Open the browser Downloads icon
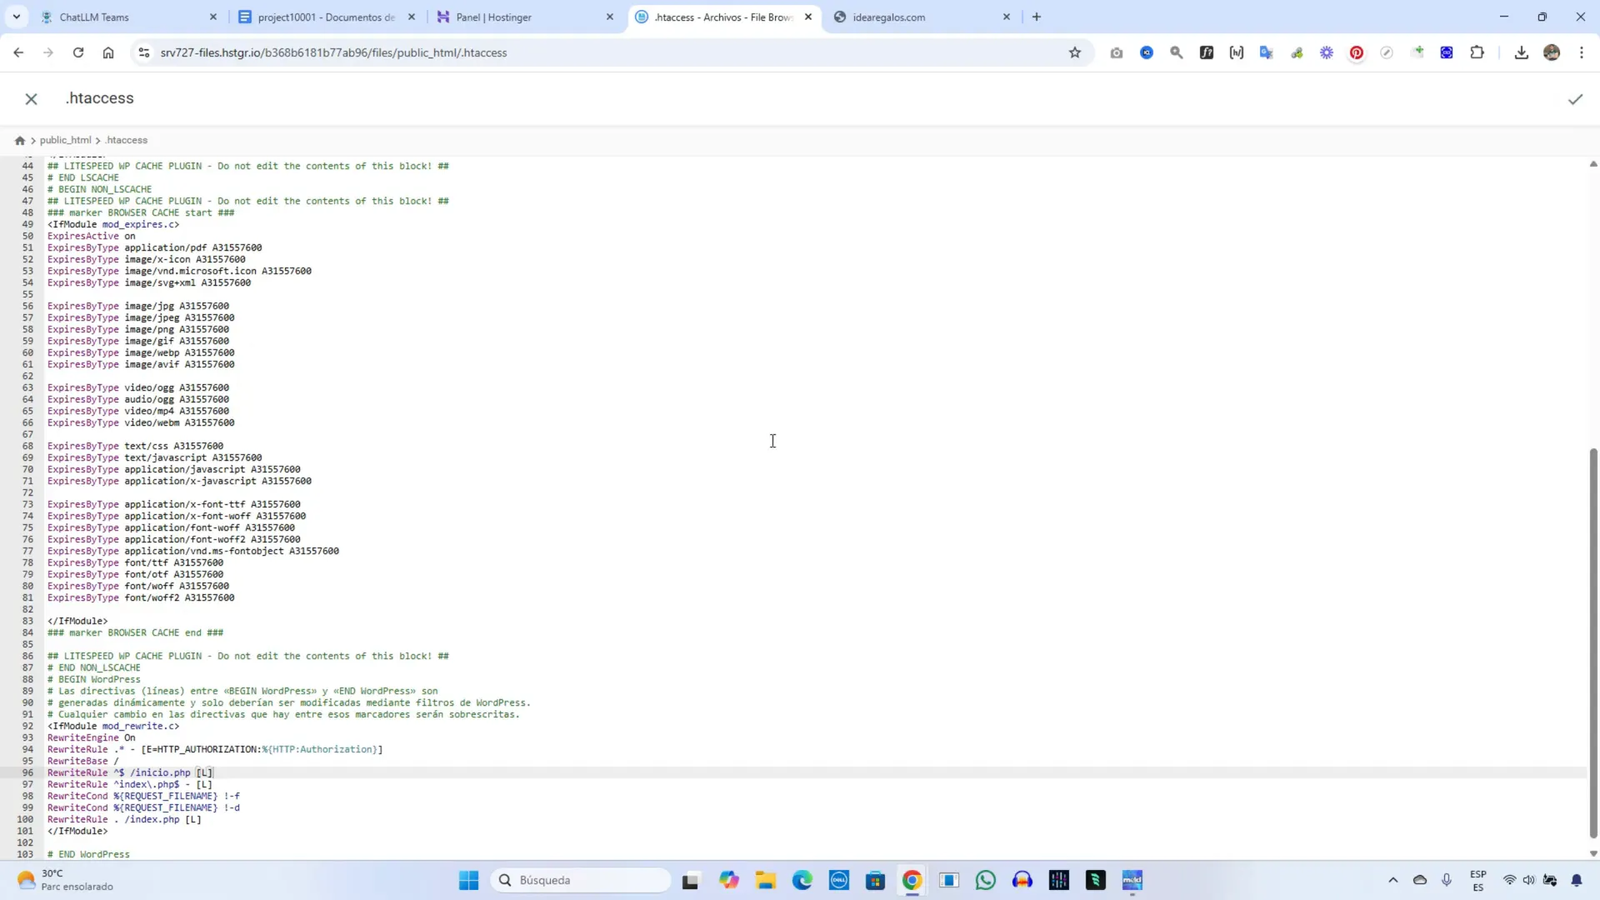This screenshot has width=1600, height=900. (1521, 53)
